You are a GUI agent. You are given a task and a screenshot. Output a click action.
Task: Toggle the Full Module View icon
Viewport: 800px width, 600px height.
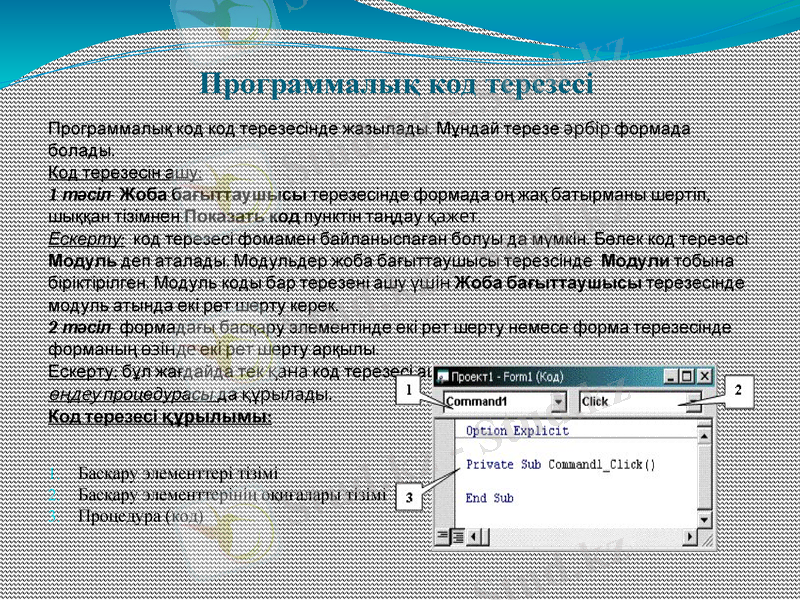457,534
